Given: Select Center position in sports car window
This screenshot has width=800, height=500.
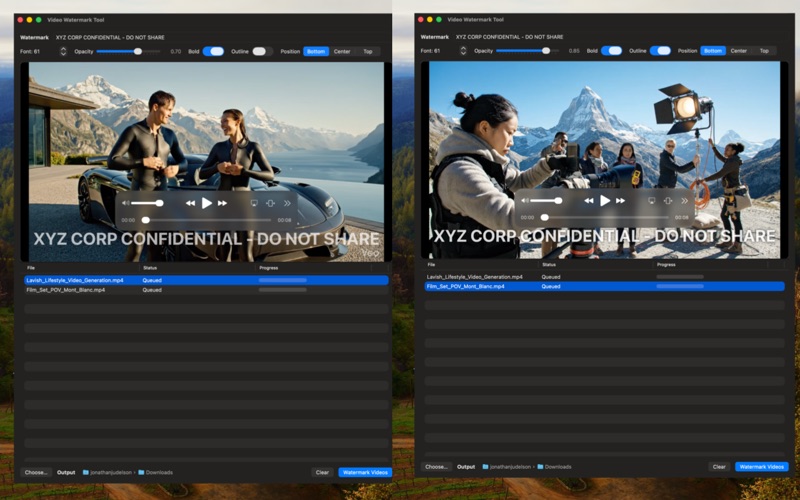Looking at the screenshot, I should (342, 52).
